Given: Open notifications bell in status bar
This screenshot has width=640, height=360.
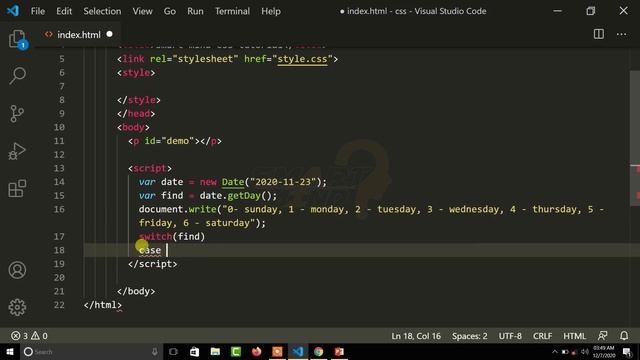Looking at the screenshot, I should [x=624, y=336].
